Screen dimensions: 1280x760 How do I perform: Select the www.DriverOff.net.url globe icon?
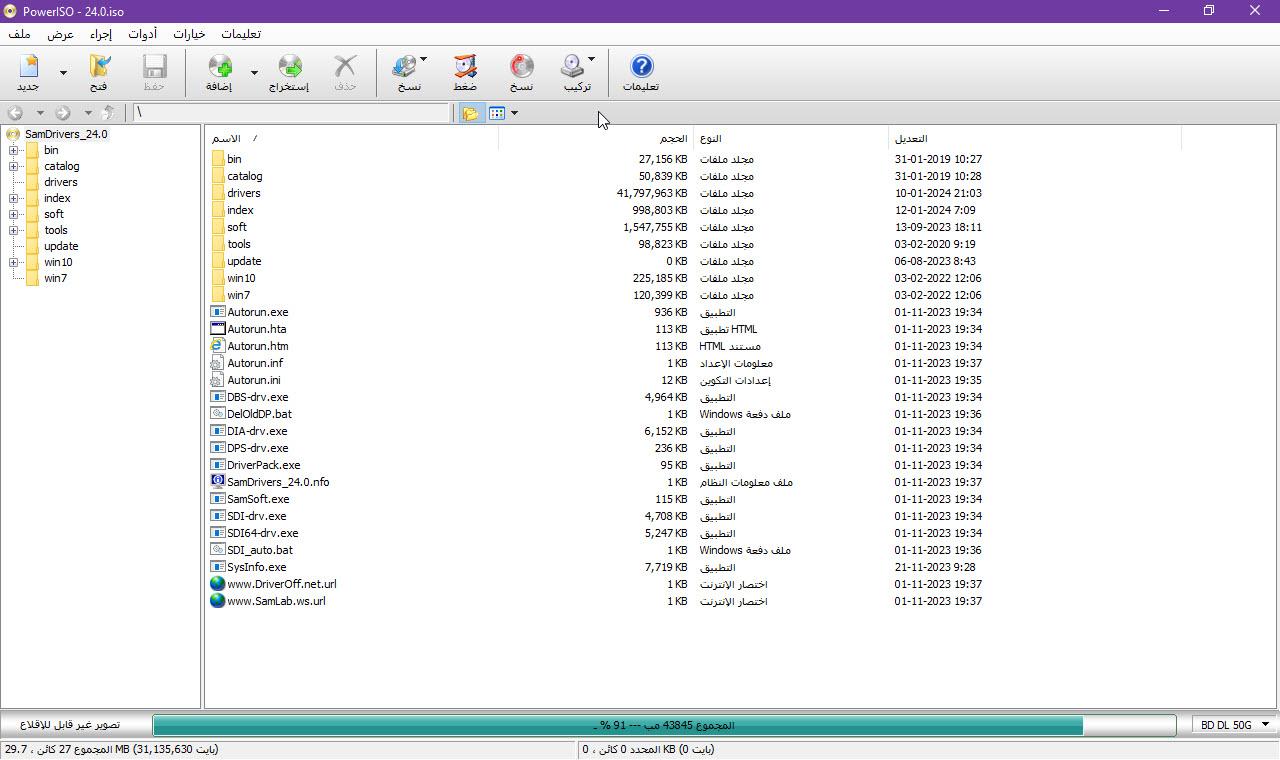tap(218, 584)
